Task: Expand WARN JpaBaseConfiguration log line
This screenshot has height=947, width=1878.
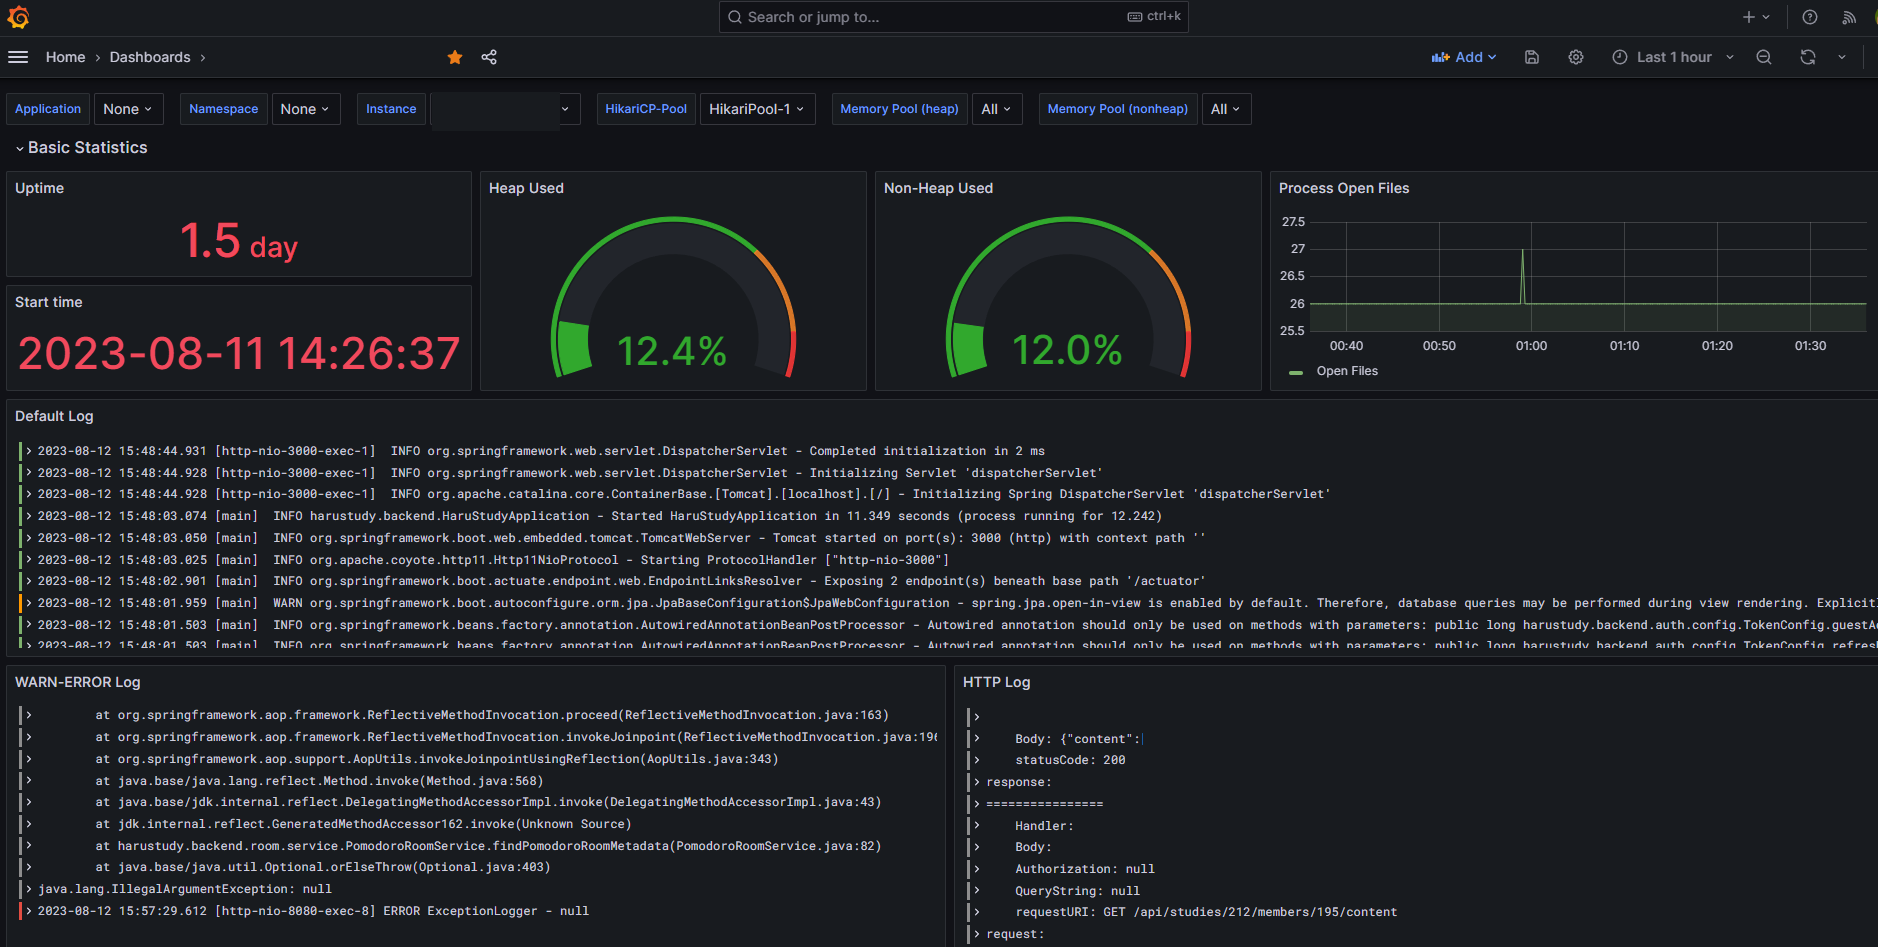Action: pos(29,603)
